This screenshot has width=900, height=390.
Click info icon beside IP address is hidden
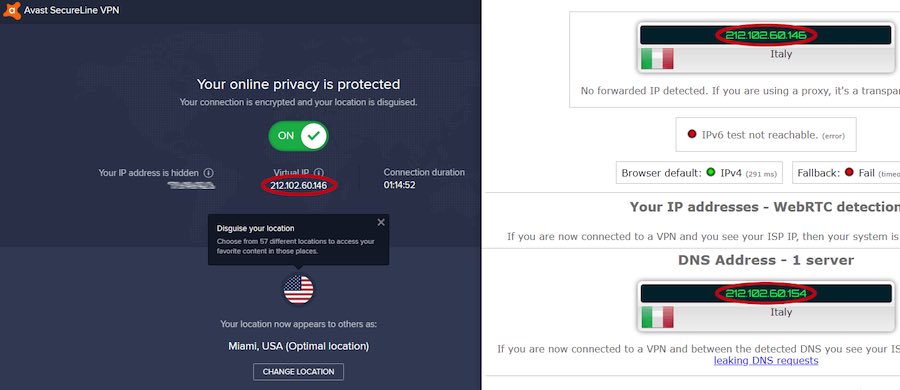pyautogui.click(x=209, y=172)
